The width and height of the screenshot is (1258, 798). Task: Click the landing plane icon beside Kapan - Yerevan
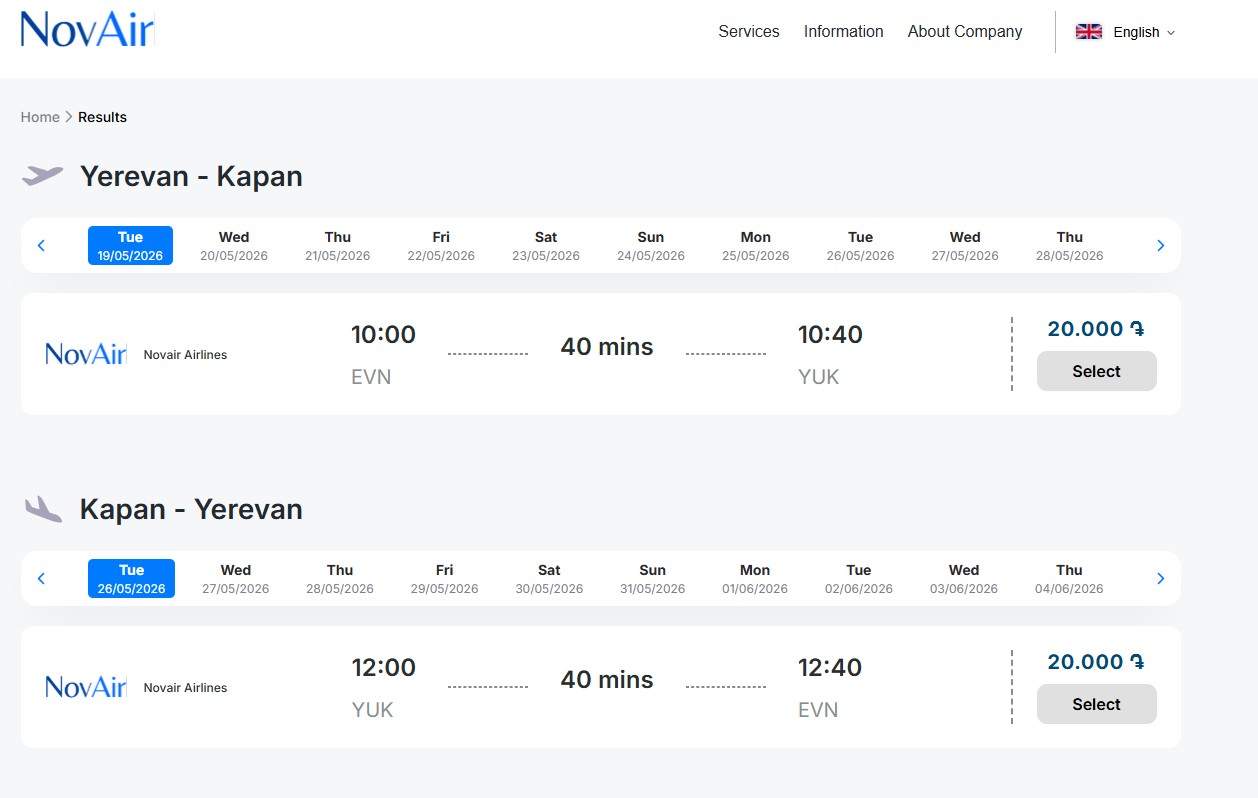tap(43, 509)
